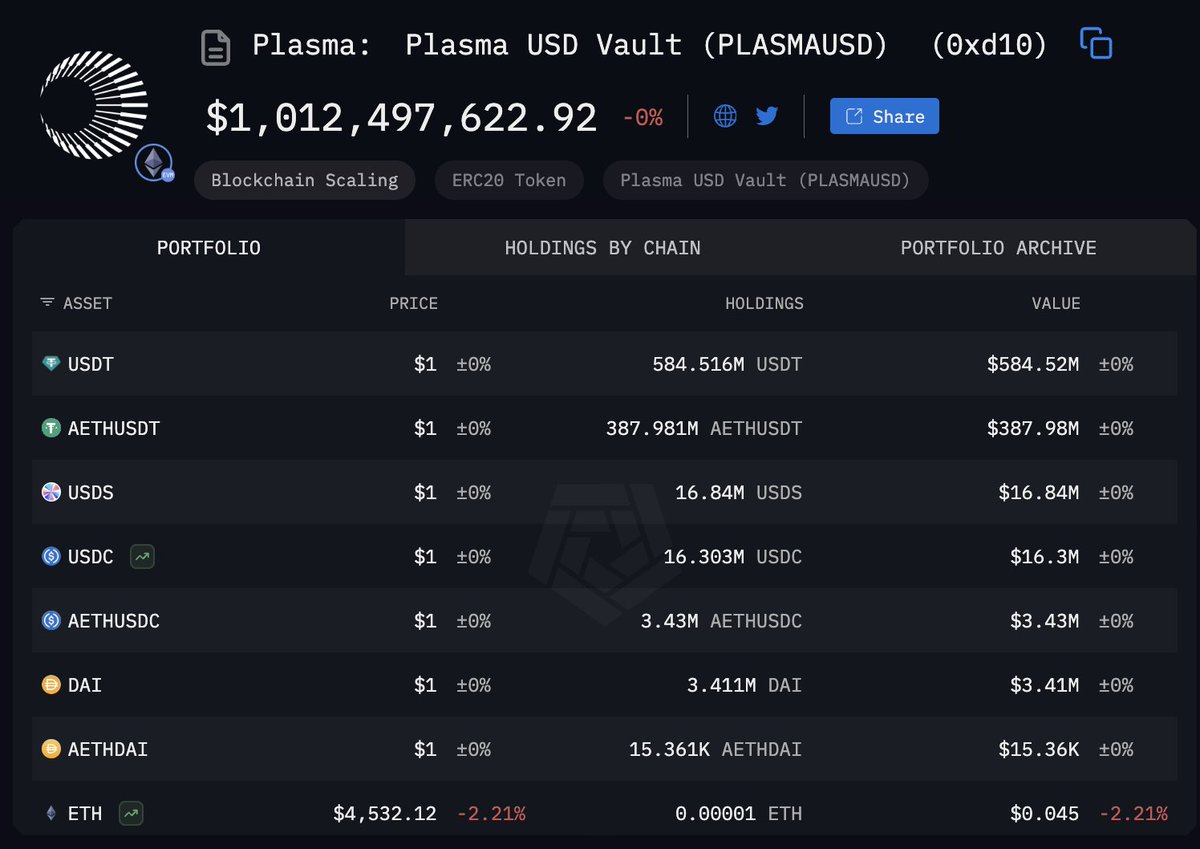Sort by the HOLDINGS column header

point(764,303)
